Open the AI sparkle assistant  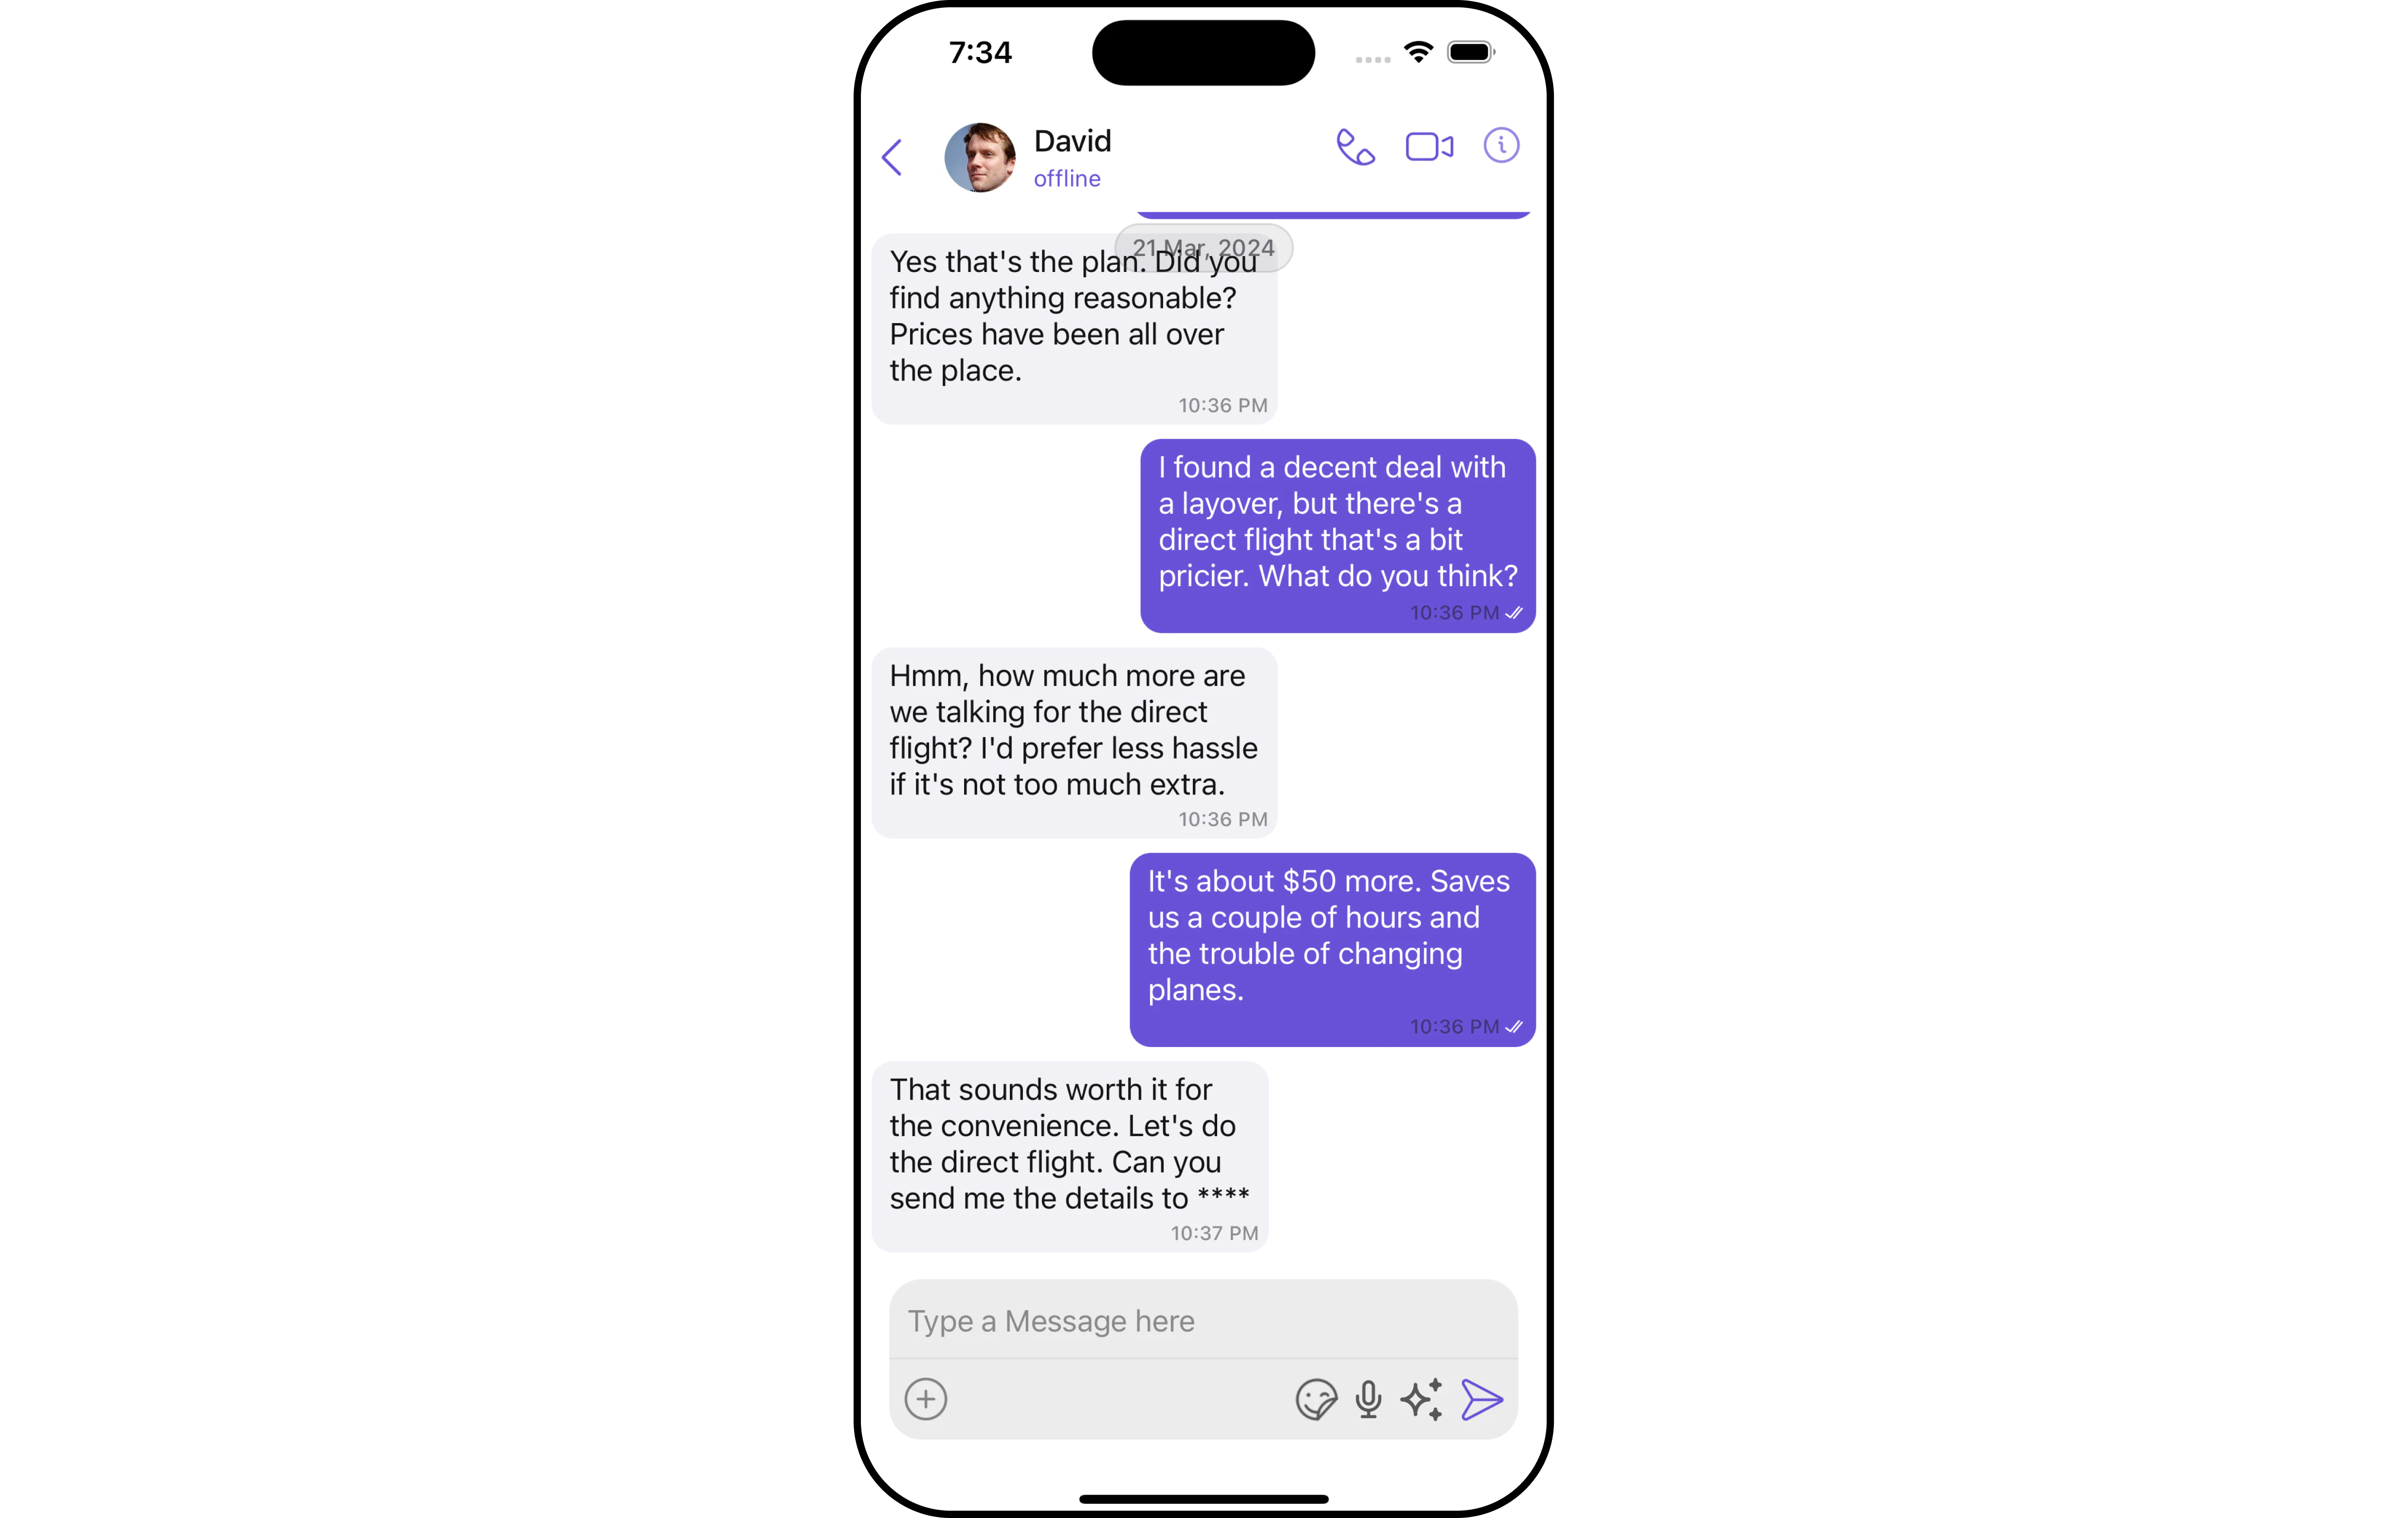pyautogui.click(x=1422, y=1399)
